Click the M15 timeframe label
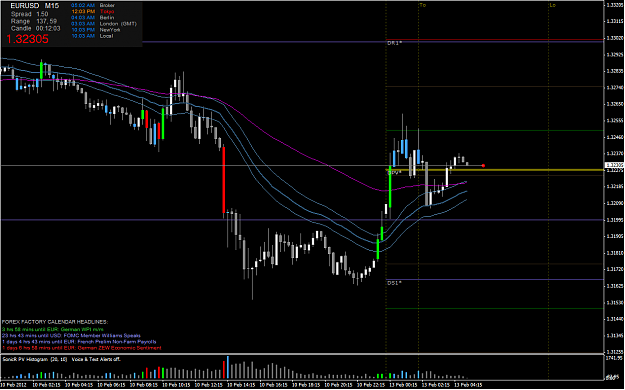This screenshot has width=625, height=390. click(x=52, y=6)
